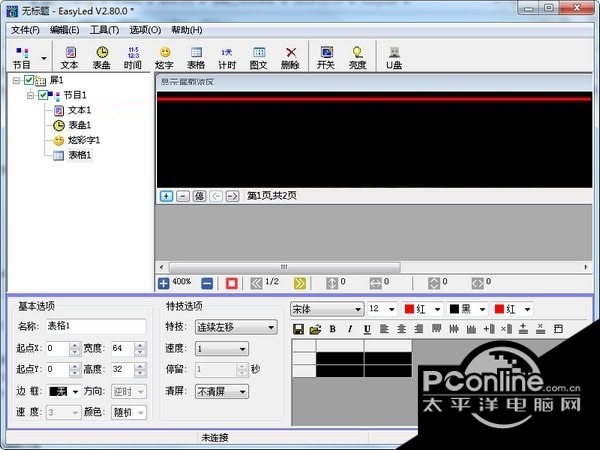Toggle bold B formatting
Viewport: 600px width, 450px height.
pos(333,329)
